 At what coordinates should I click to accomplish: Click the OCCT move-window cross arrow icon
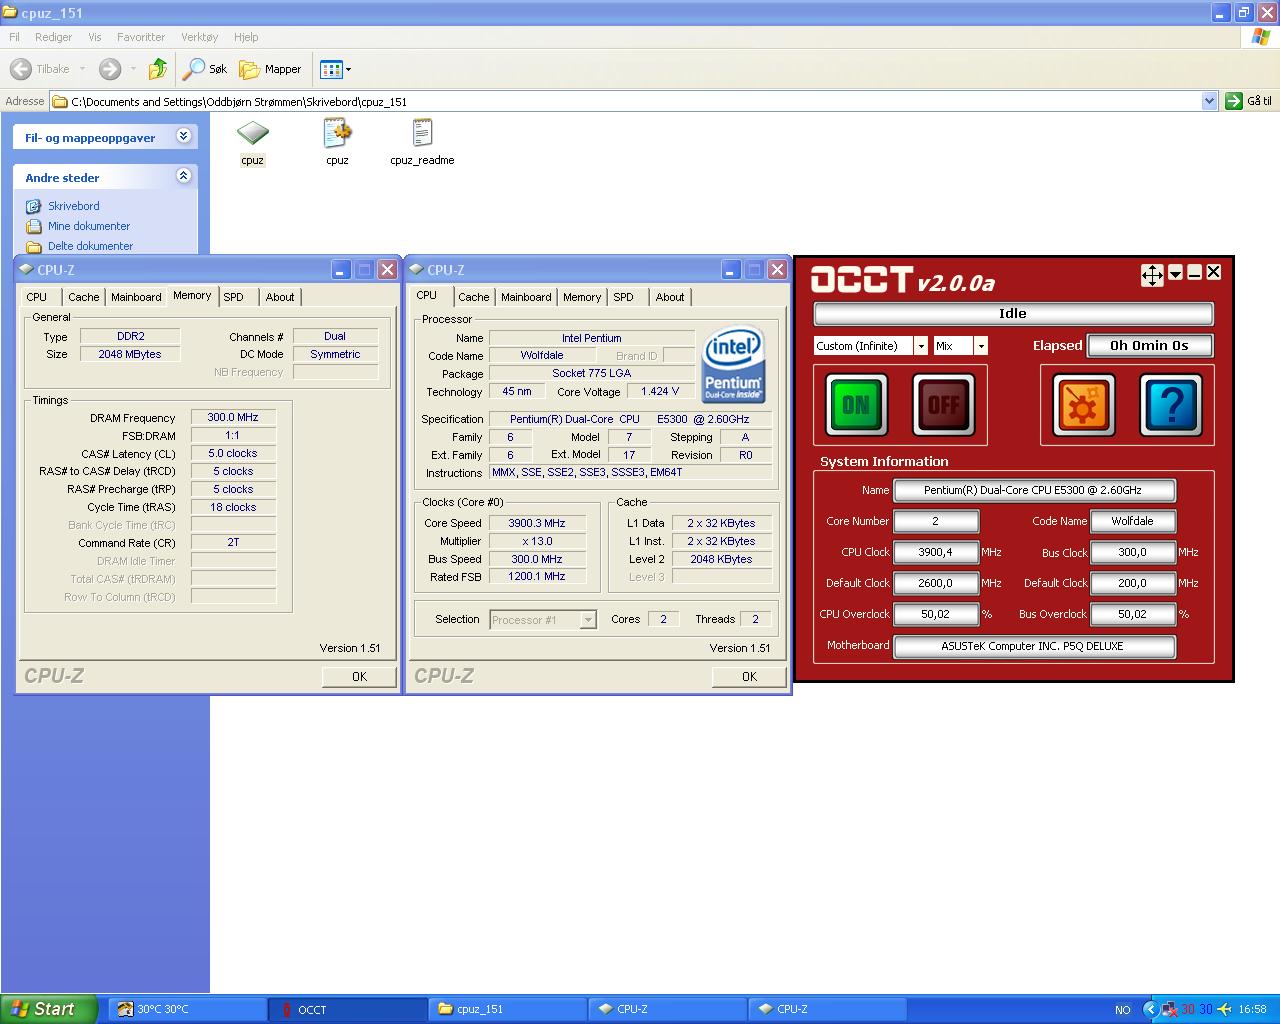tap(1152, 275)
